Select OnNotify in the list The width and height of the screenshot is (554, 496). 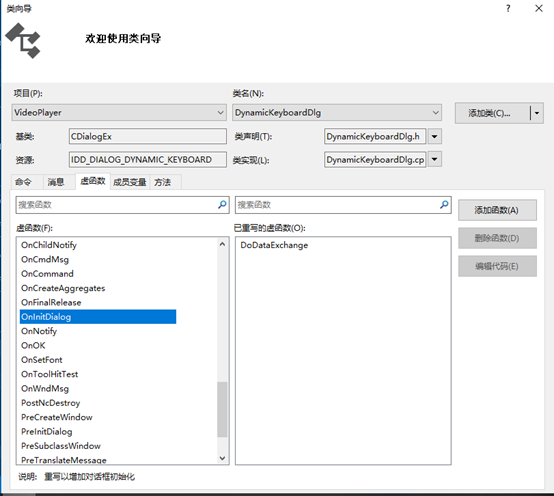pyautogui.click(x=39, y=331)
